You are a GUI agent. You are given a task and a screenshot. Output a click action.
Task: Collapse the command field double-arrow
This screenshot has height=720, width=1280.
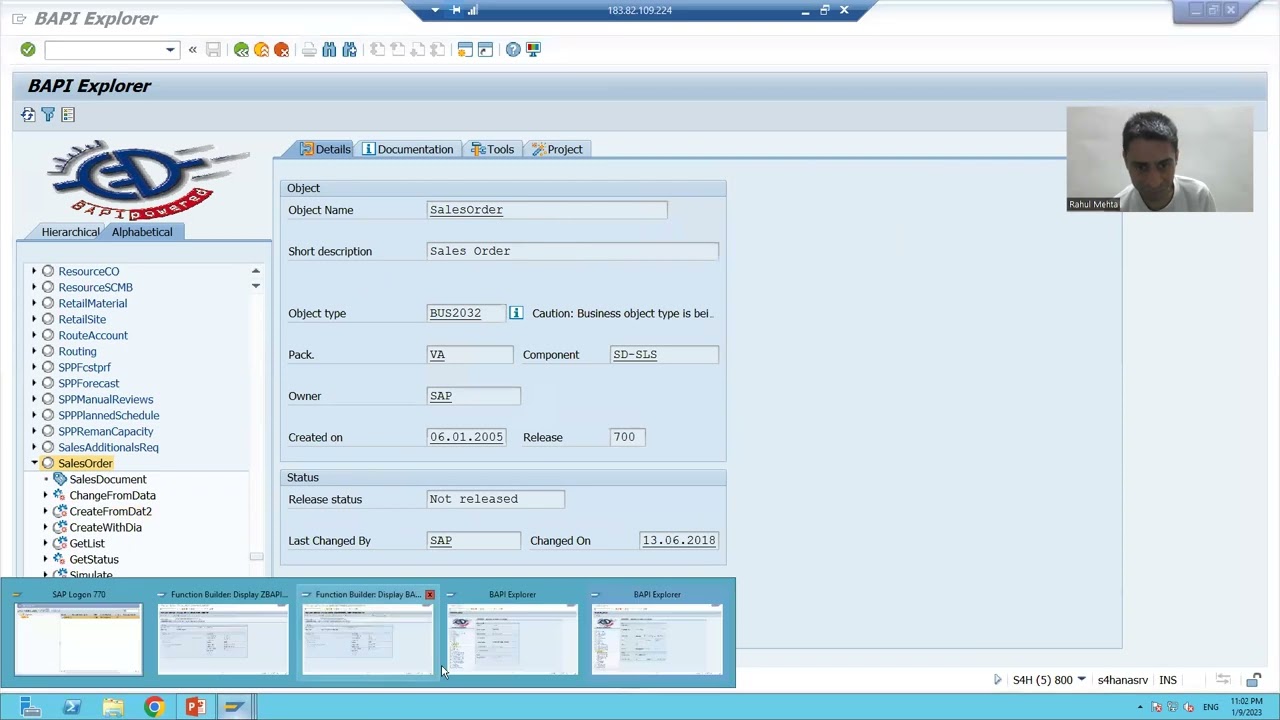(192, 49)
